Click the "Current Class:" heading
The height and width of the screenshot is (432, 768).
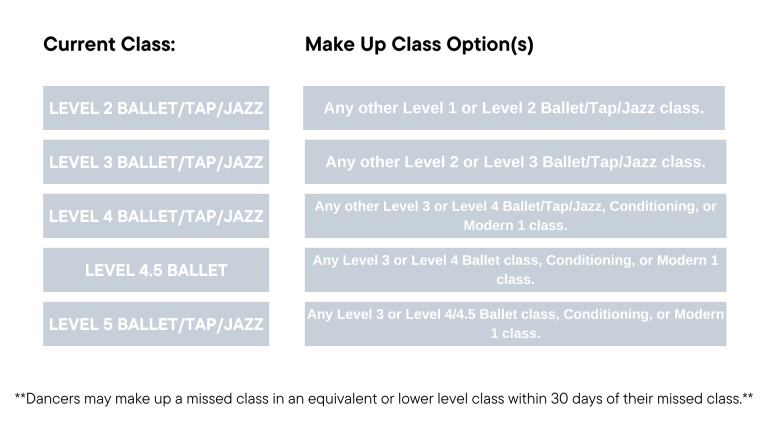(x=110, y=45)
